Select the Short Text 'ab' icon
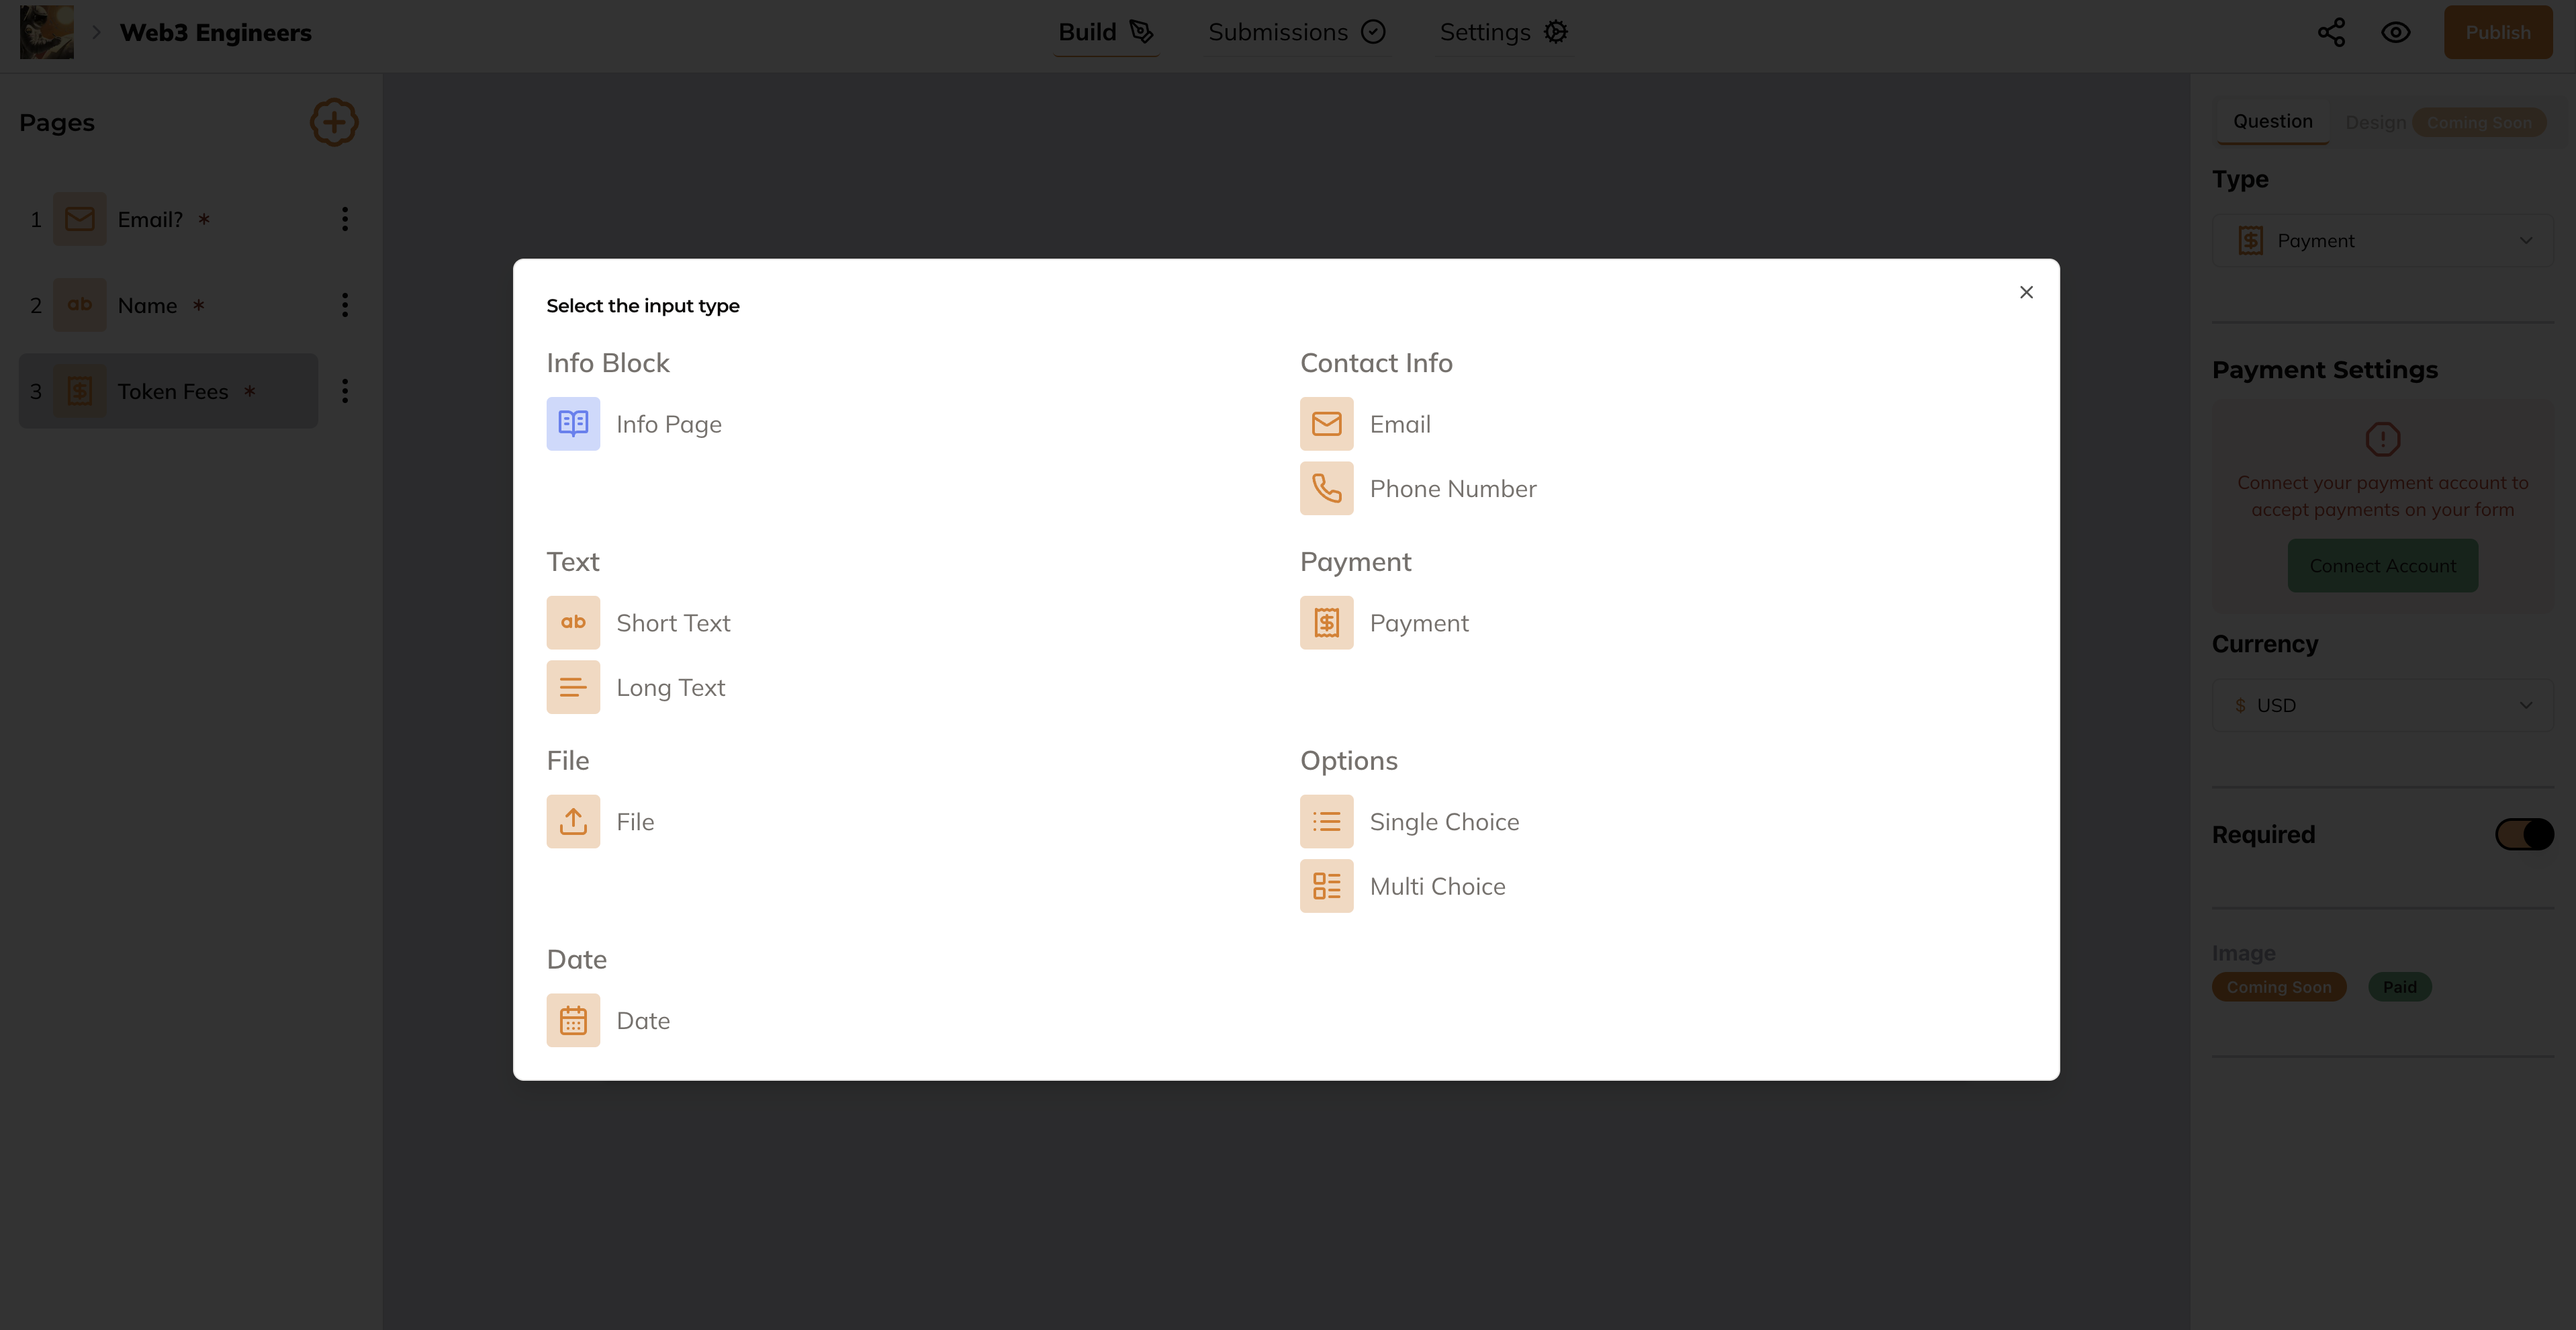 coord(573,623)
